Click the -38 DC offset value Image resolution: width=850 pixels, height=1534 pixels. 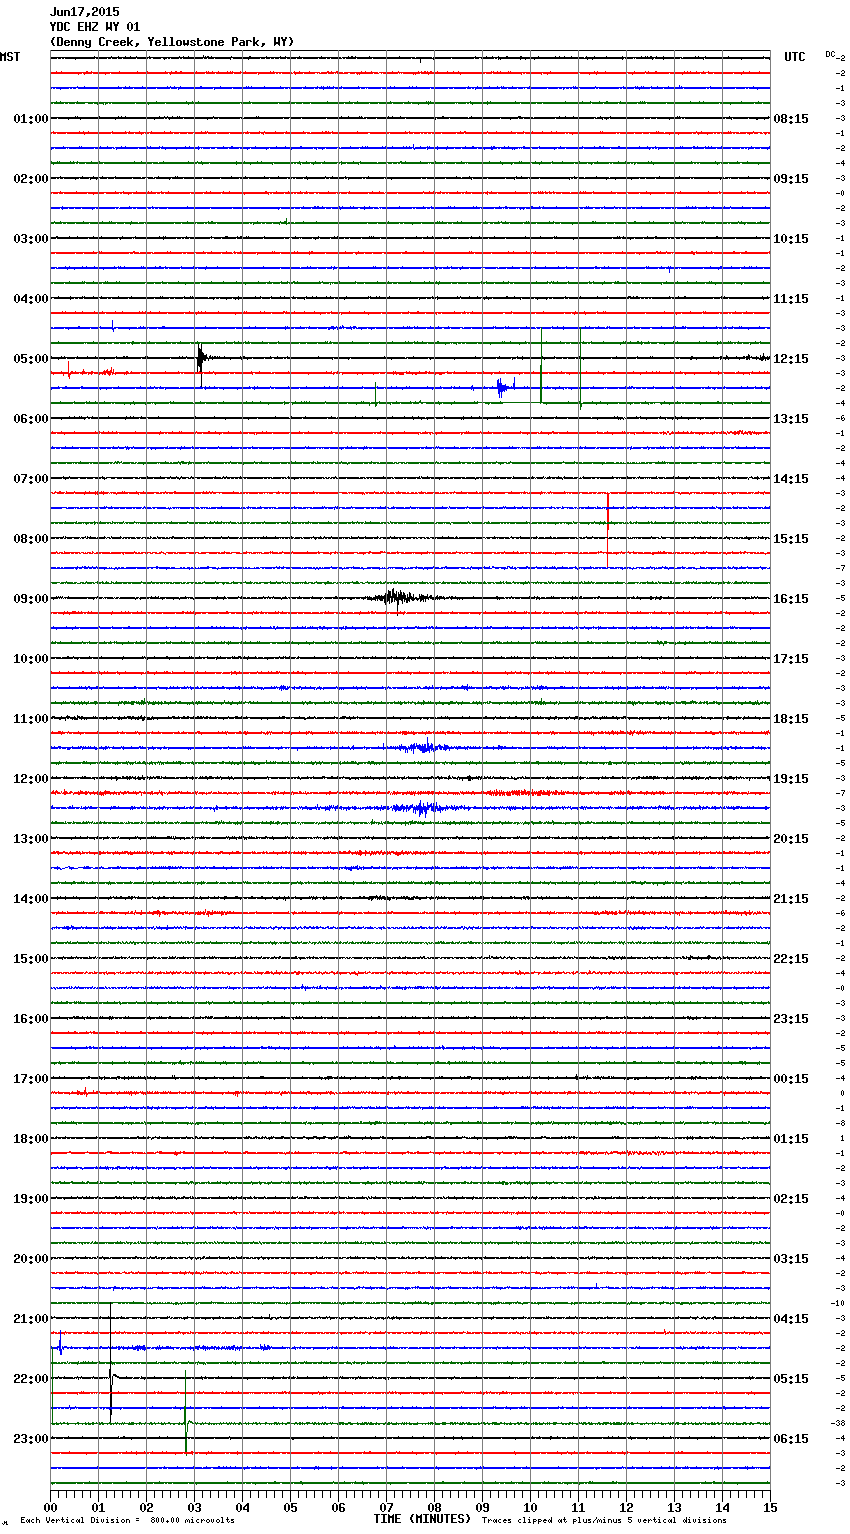840,1423
